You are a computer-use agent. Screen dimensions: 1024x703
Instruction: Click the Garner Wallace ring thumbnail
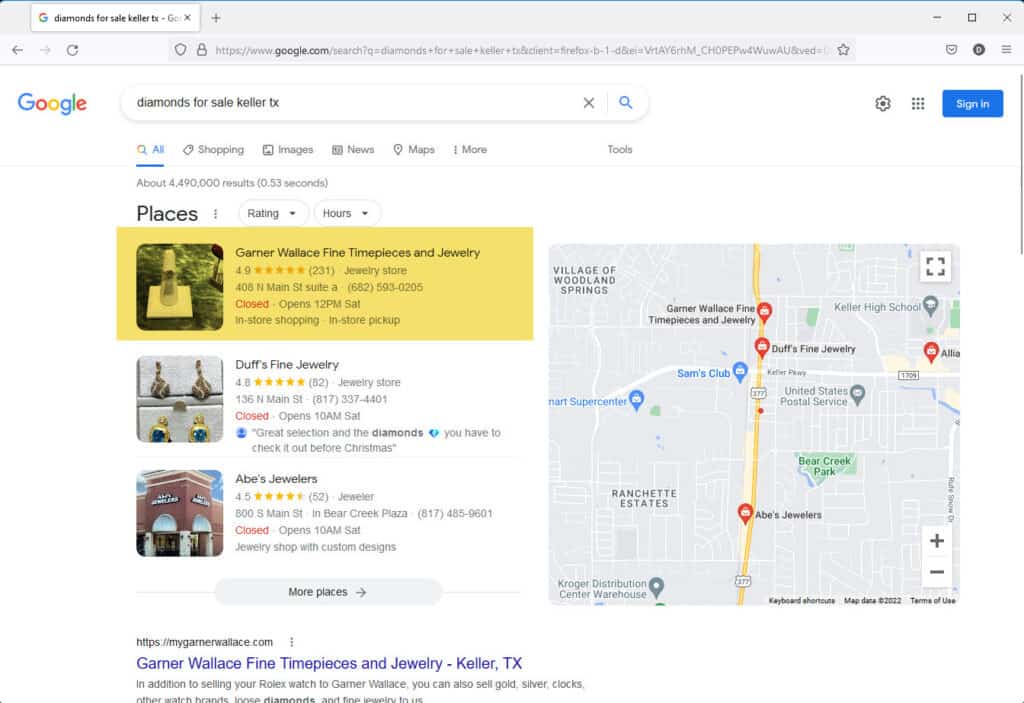pyautogui.click(x=180, y=287)
